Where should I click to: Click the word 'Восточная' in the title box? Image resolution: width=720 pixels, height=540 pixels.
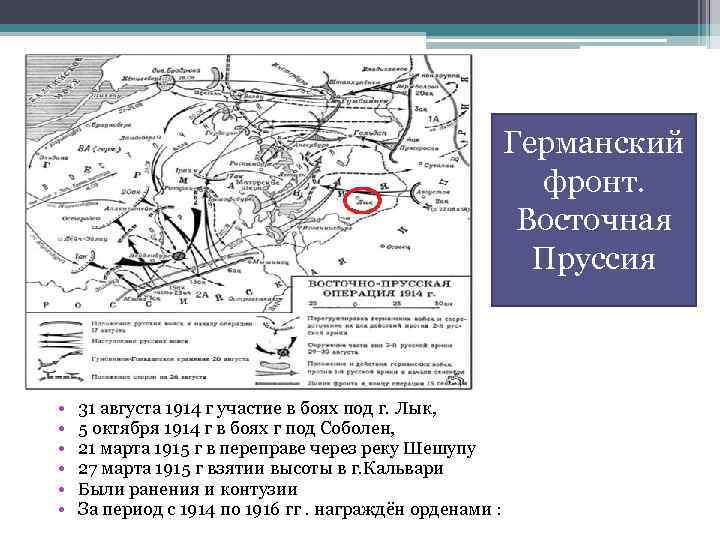593,219
